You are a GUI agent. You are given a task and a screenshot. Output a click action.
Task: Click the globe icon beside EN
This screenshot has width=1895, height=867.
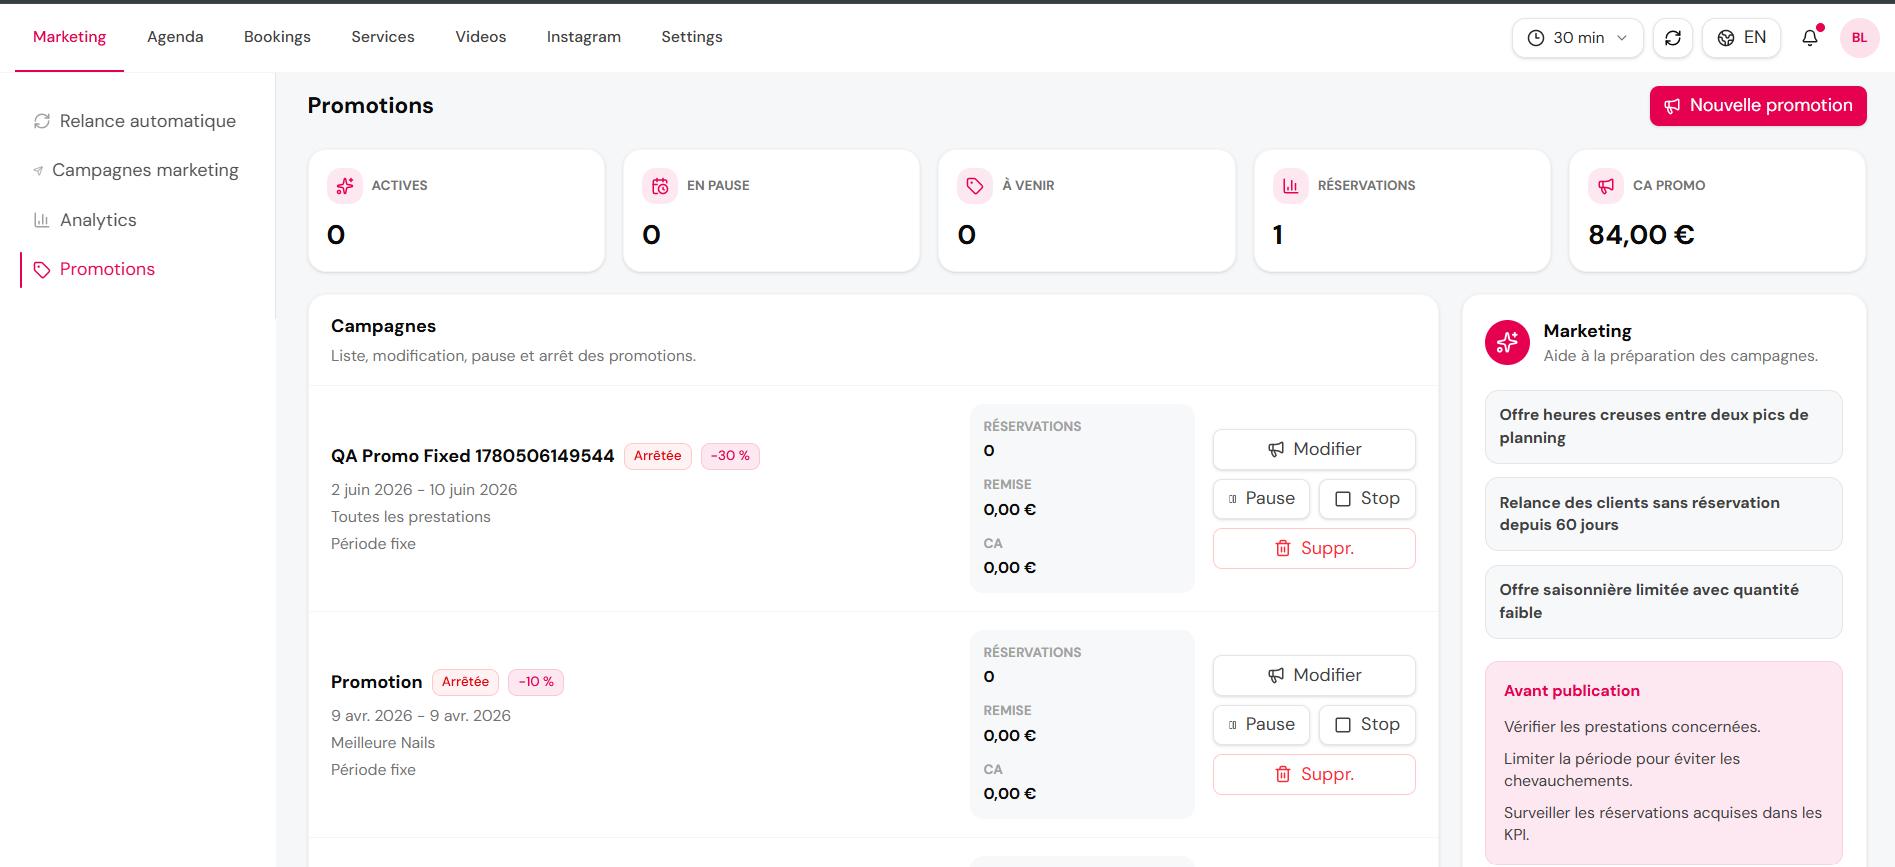1726,38
